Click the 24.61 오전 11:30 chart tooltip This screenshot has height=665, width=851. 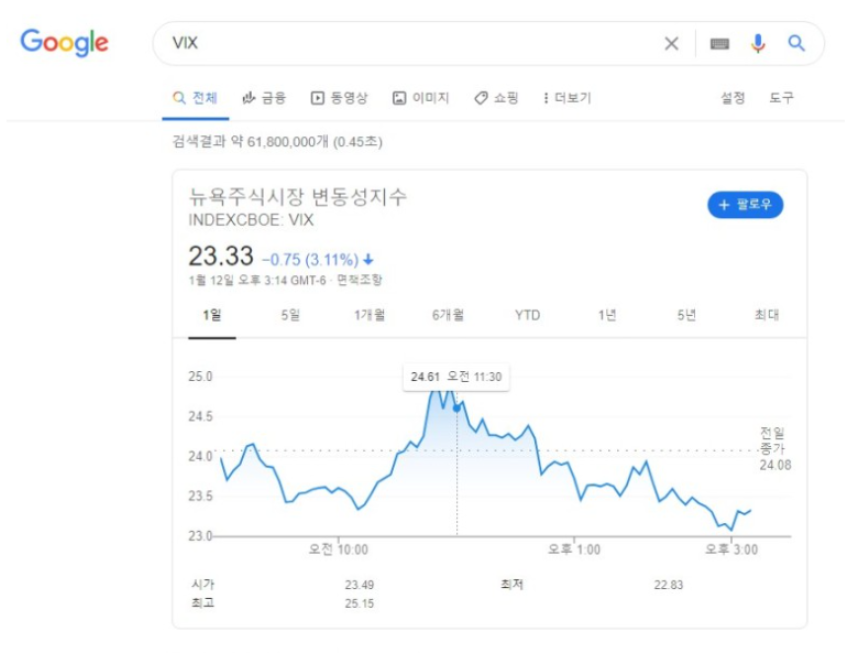click(x=456, y=377)
